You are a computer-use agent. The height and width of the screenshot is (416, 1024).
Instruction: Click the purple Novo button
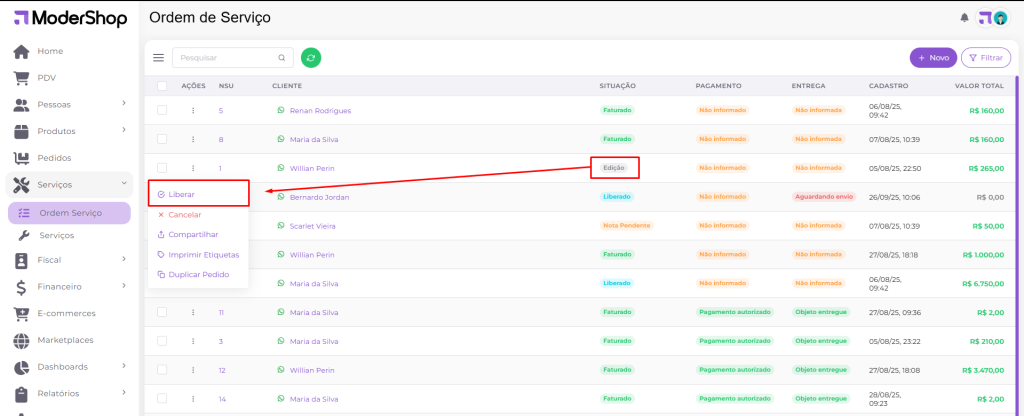[932, 58]
